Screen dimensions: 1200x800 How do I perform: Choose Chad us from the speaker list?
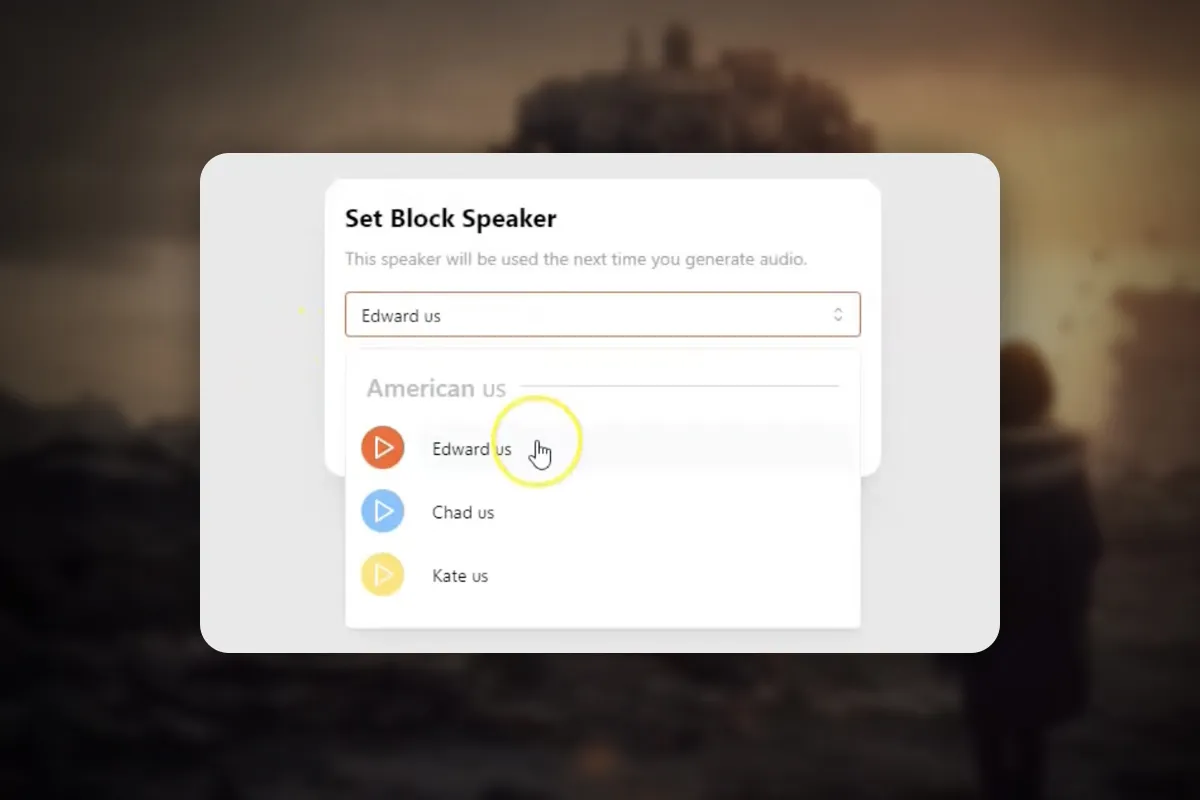pos(603,512)
